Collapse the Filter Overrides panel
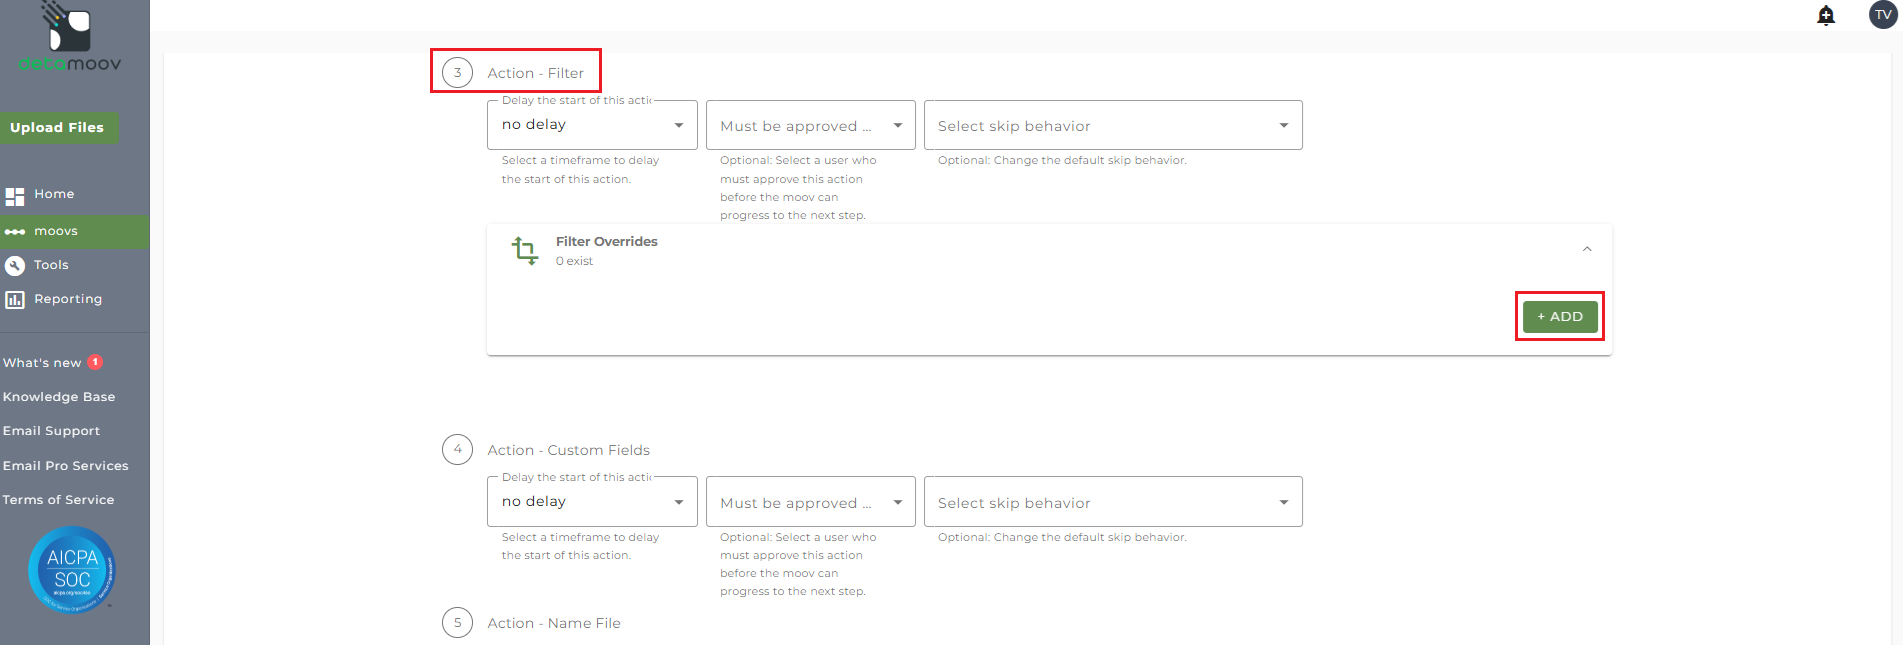The image size is (1903, 645). (x=1587, y=249)
